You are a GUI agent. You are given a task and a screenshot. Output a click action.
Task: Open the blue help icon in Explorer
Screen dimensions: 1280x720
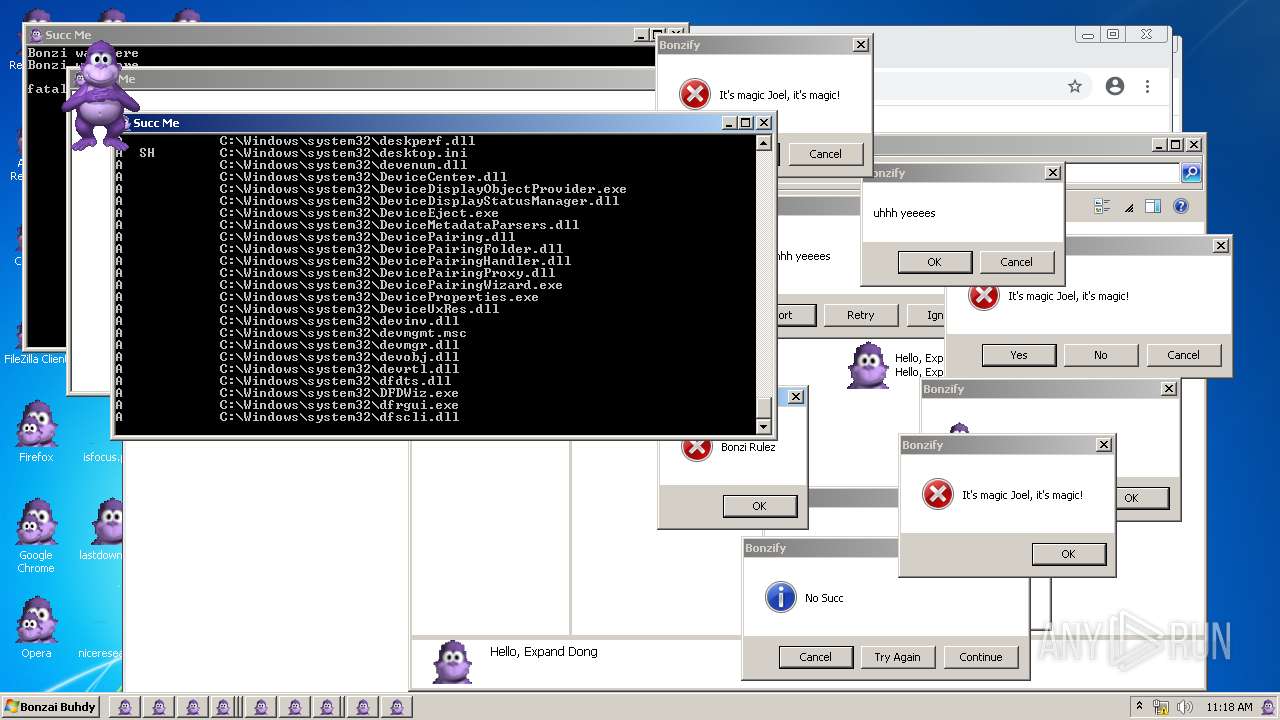click(x=1181, y=207)
